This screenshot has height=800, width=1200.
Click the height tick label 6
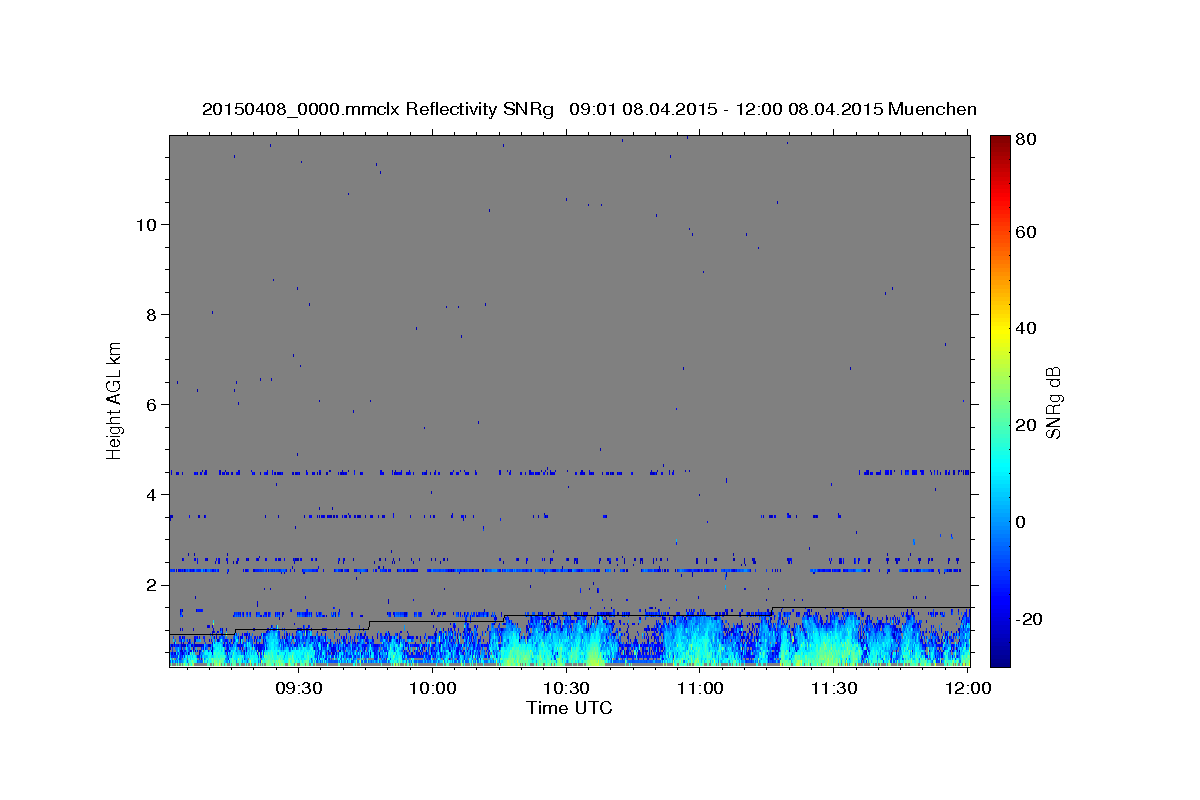[x=150, y=404]
